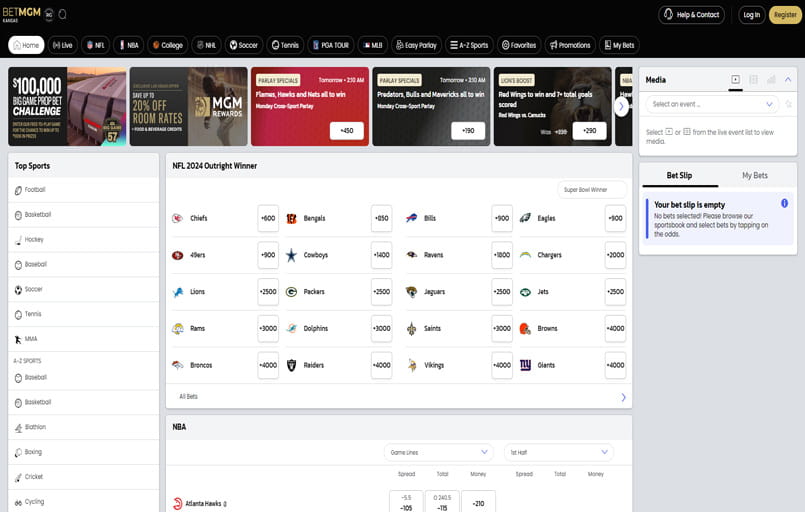This screenshot has height=512, width=805.
Task: Open Soccer in Top Sports
Action: click(84, 290)
